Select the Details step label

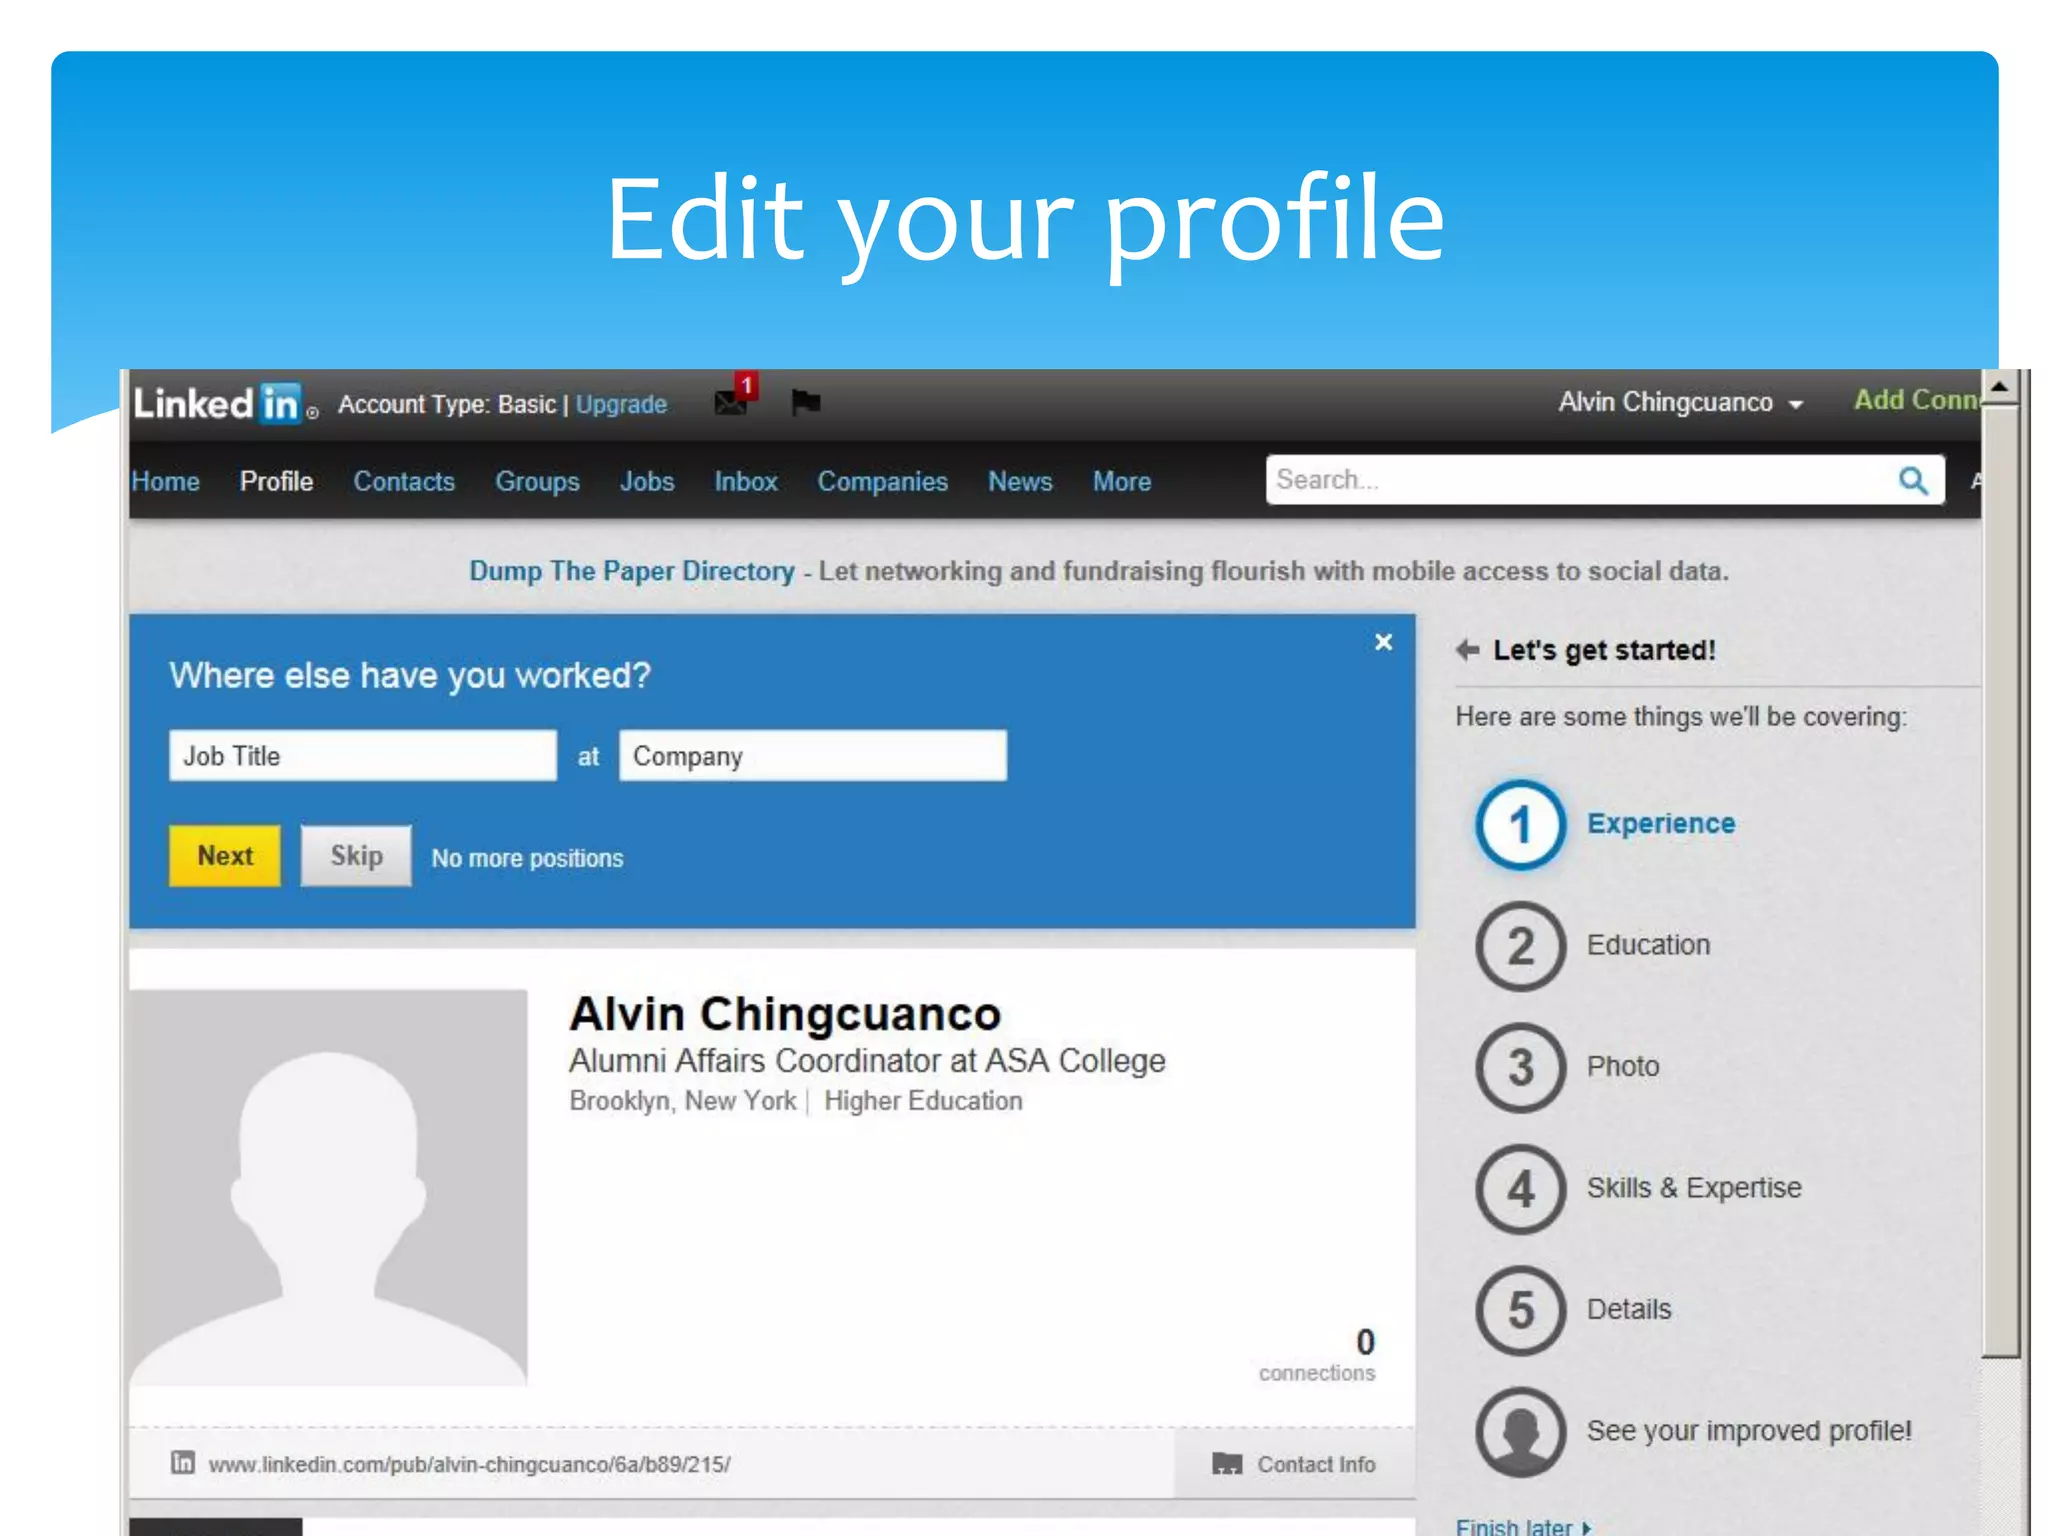click(x=1629, y=1309)
